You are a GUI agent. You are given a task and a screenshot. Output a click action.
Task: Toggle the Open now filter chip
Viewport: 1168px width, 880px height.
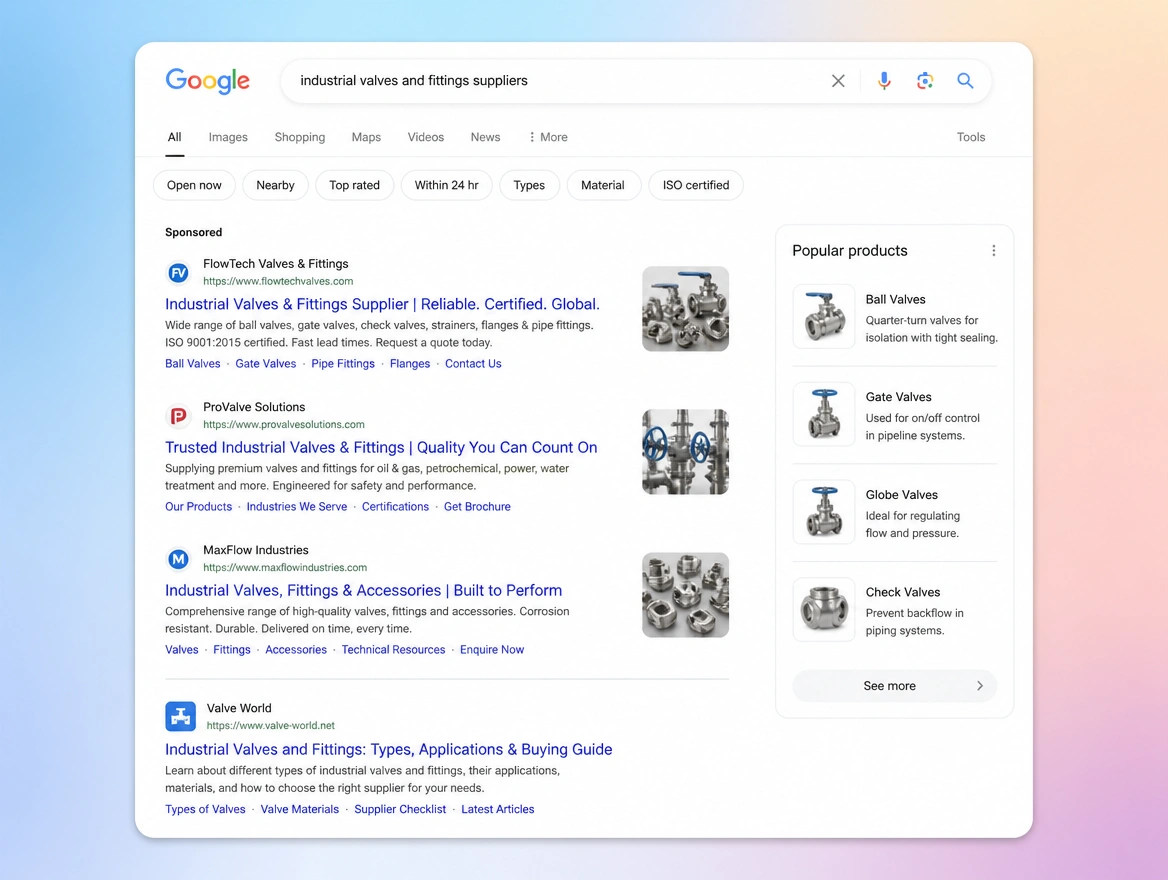(194, 185)
